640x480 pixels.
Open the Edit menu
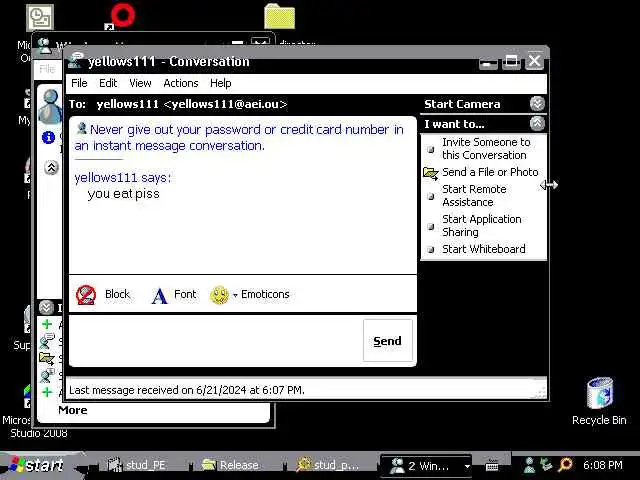click(x=108, y=83)
